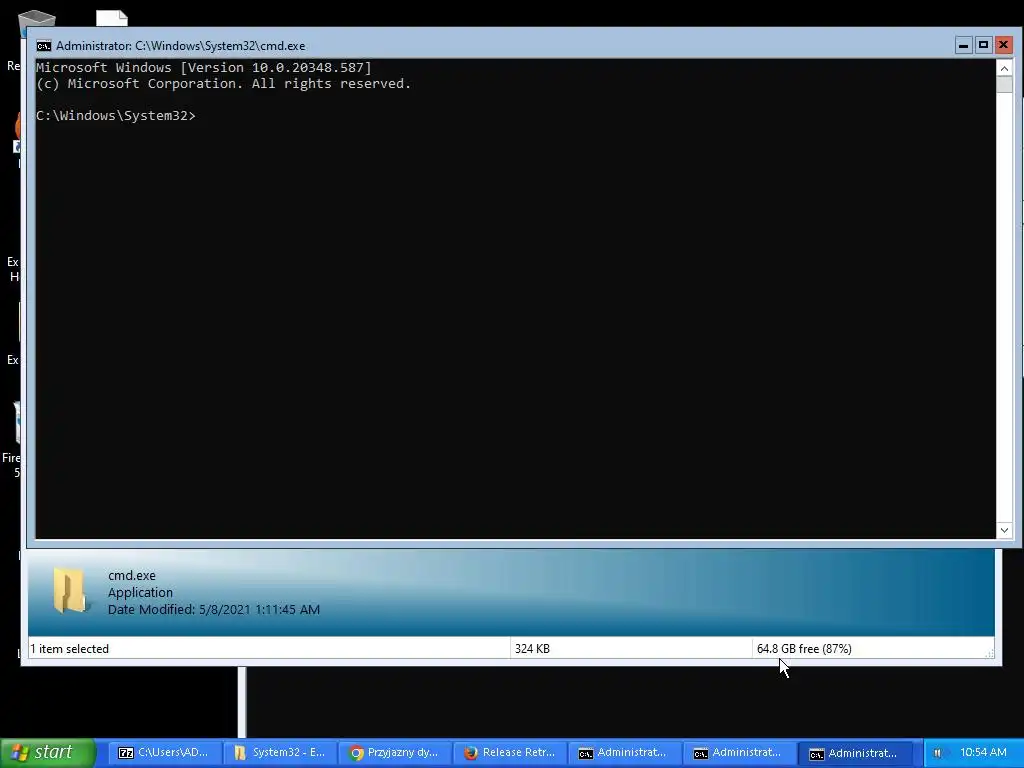
Task: Click the console vertical scrollbar thumb
Action: coord(1004,85)
